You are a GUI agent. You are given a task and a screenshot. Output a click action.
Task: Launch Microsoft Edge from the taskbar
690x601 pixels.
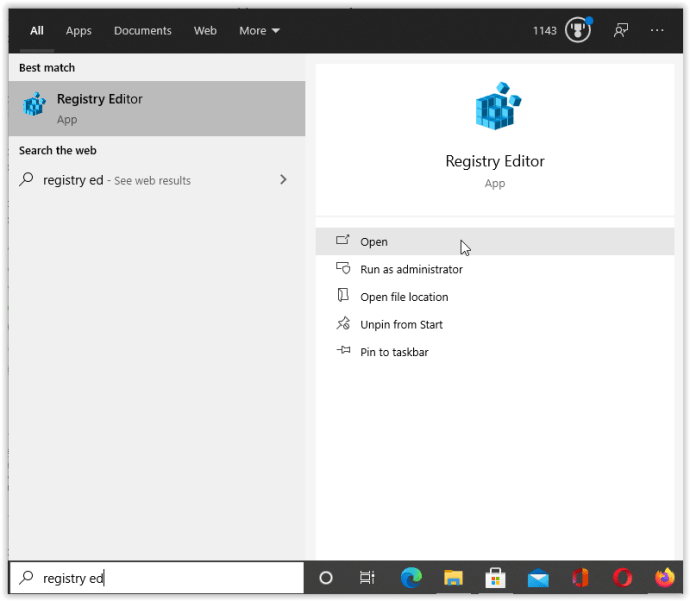tap(411, 577)
